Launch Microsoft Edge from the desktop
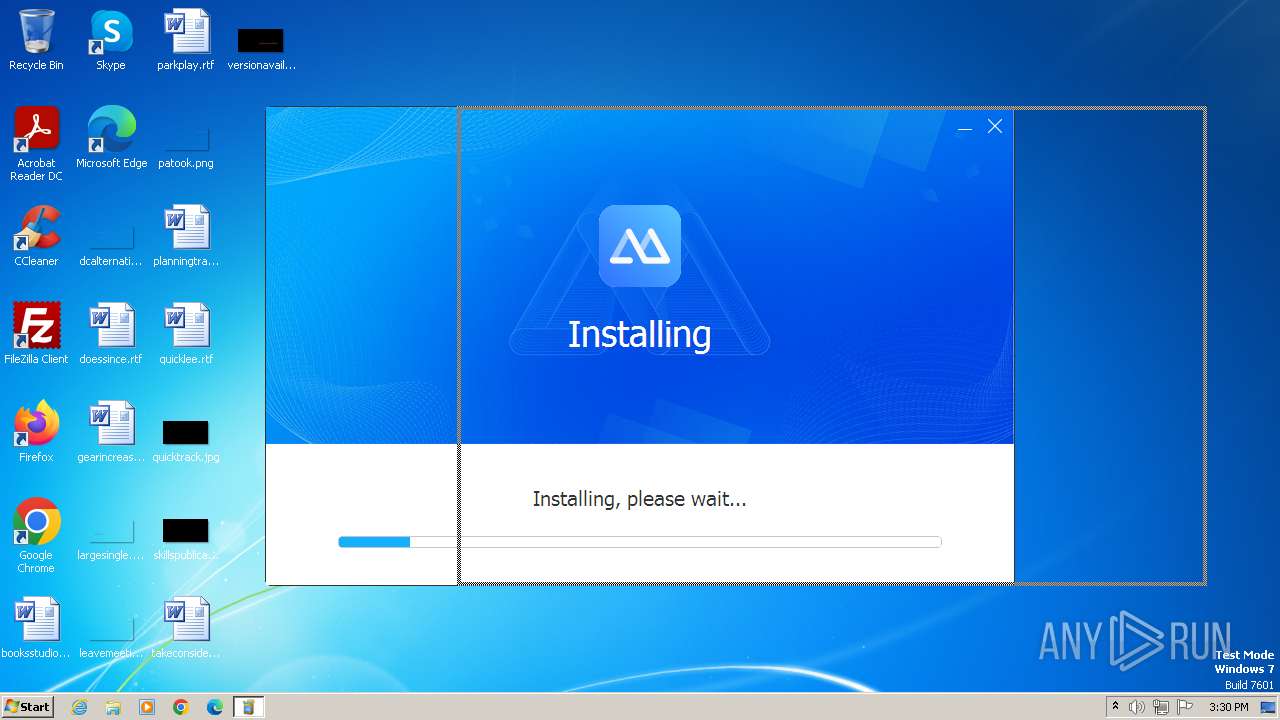 [x=112, y=138]
